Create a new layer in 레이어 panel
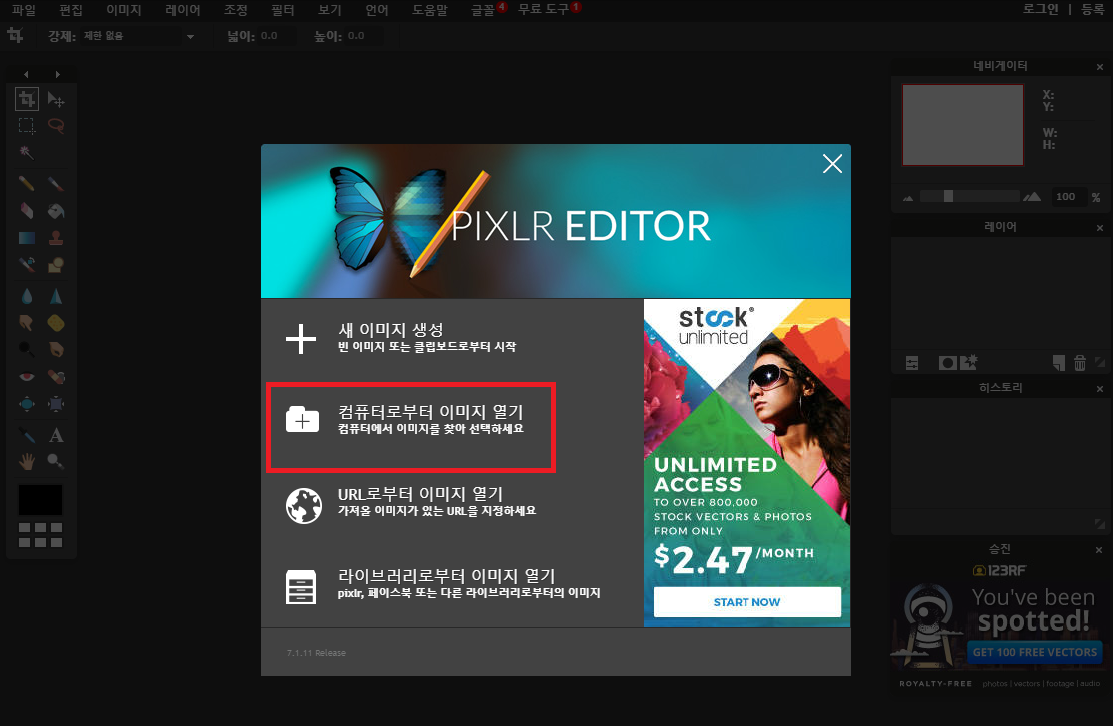This screenshot has width=1113, height=726. click(1059, 363)
